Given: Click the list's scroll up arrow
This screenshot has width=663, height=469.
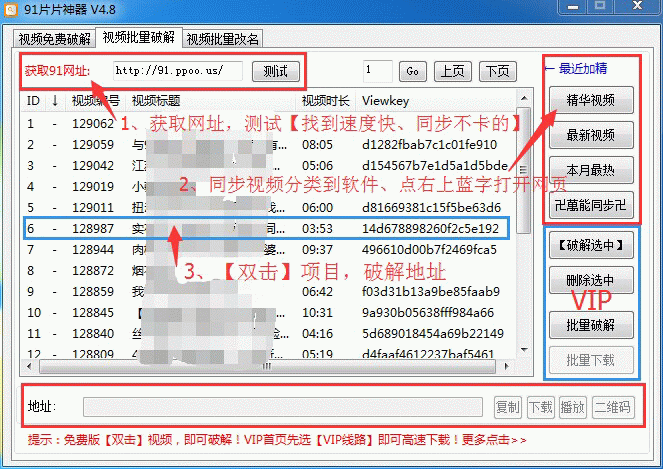Looking at the screenshot, I should [x=524, y=98].
